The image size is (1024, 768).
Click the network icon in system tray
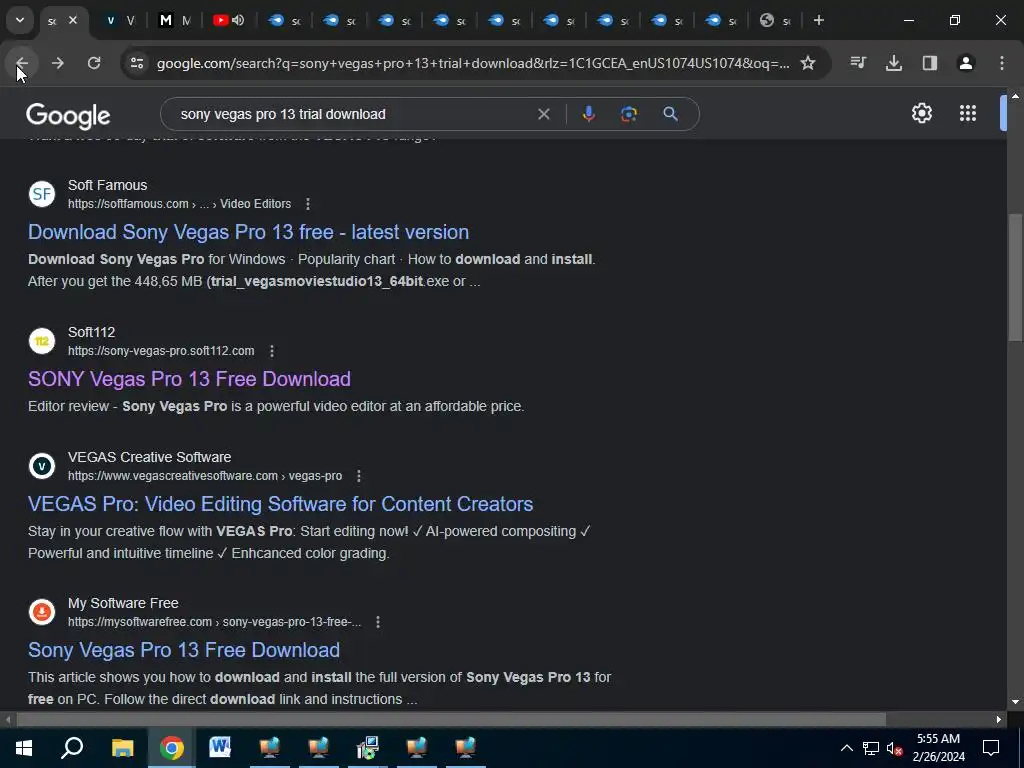point(871,748)
